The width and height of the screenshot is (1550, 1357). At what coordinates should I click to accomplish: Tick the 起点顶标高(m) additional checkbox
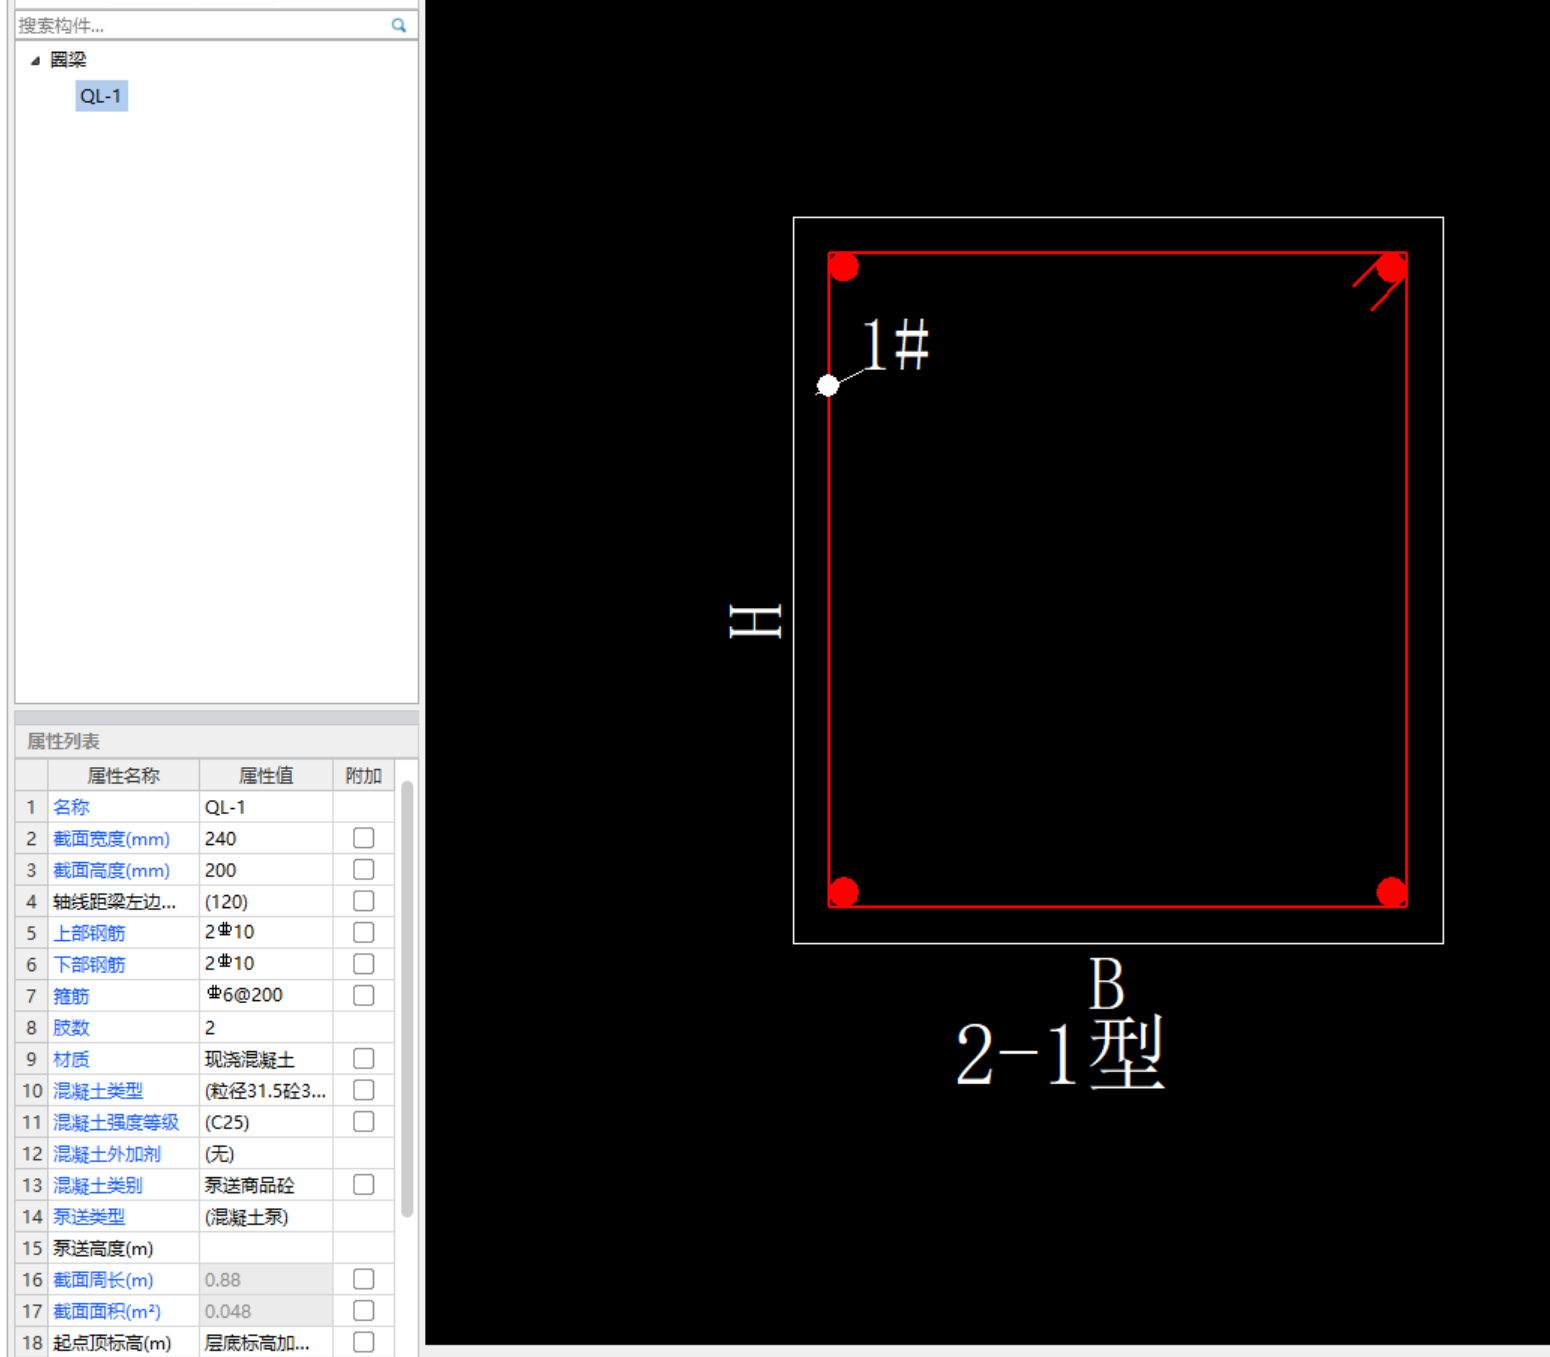364,1342
